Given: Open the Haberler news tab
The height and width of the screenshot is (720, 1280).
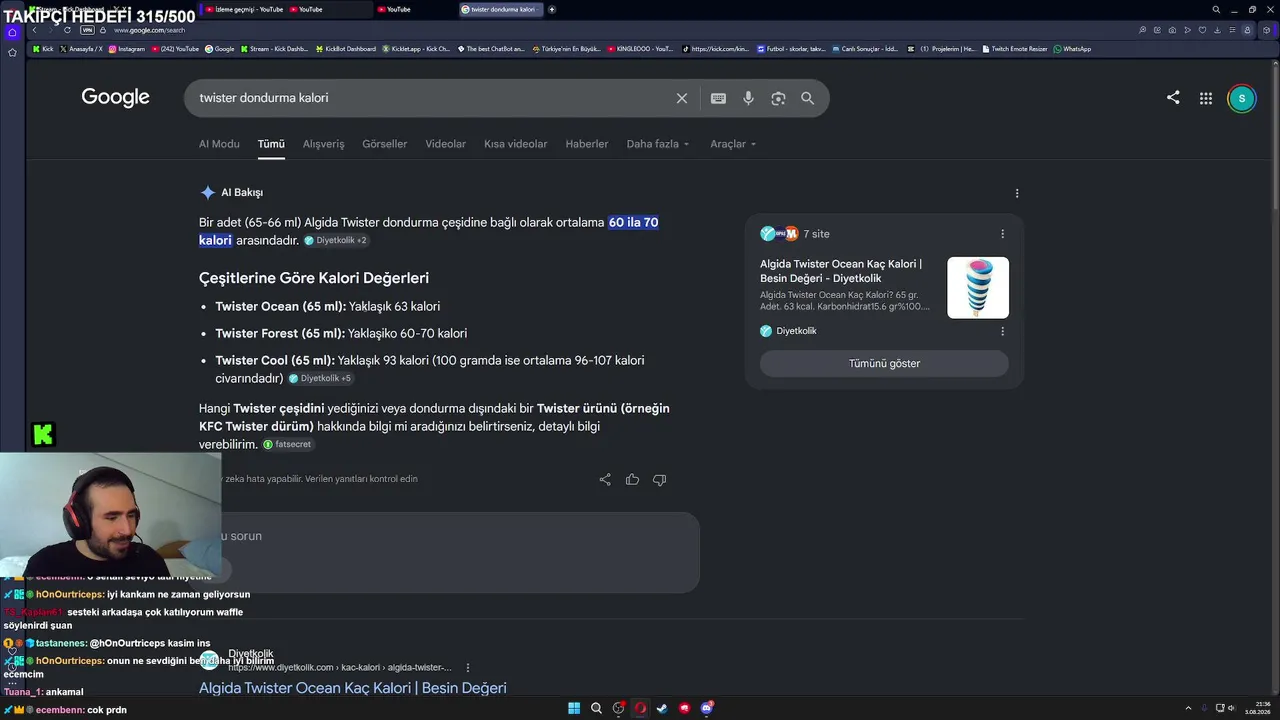Looking at the screenshot, I should (x=587, y=144).
